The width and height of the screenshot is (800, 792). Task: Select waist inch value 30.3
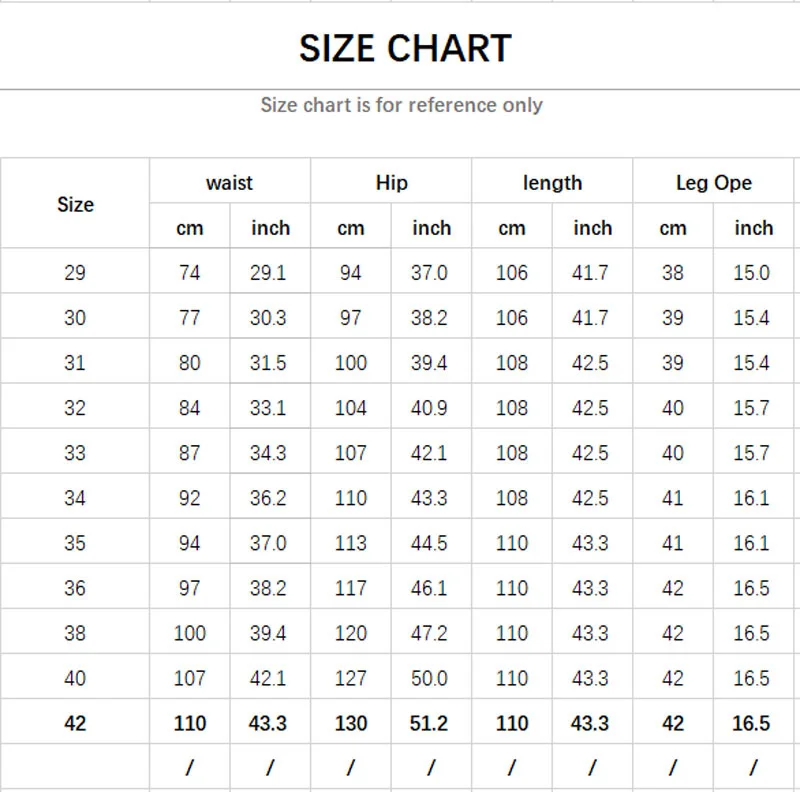click(x=268, y=318)
